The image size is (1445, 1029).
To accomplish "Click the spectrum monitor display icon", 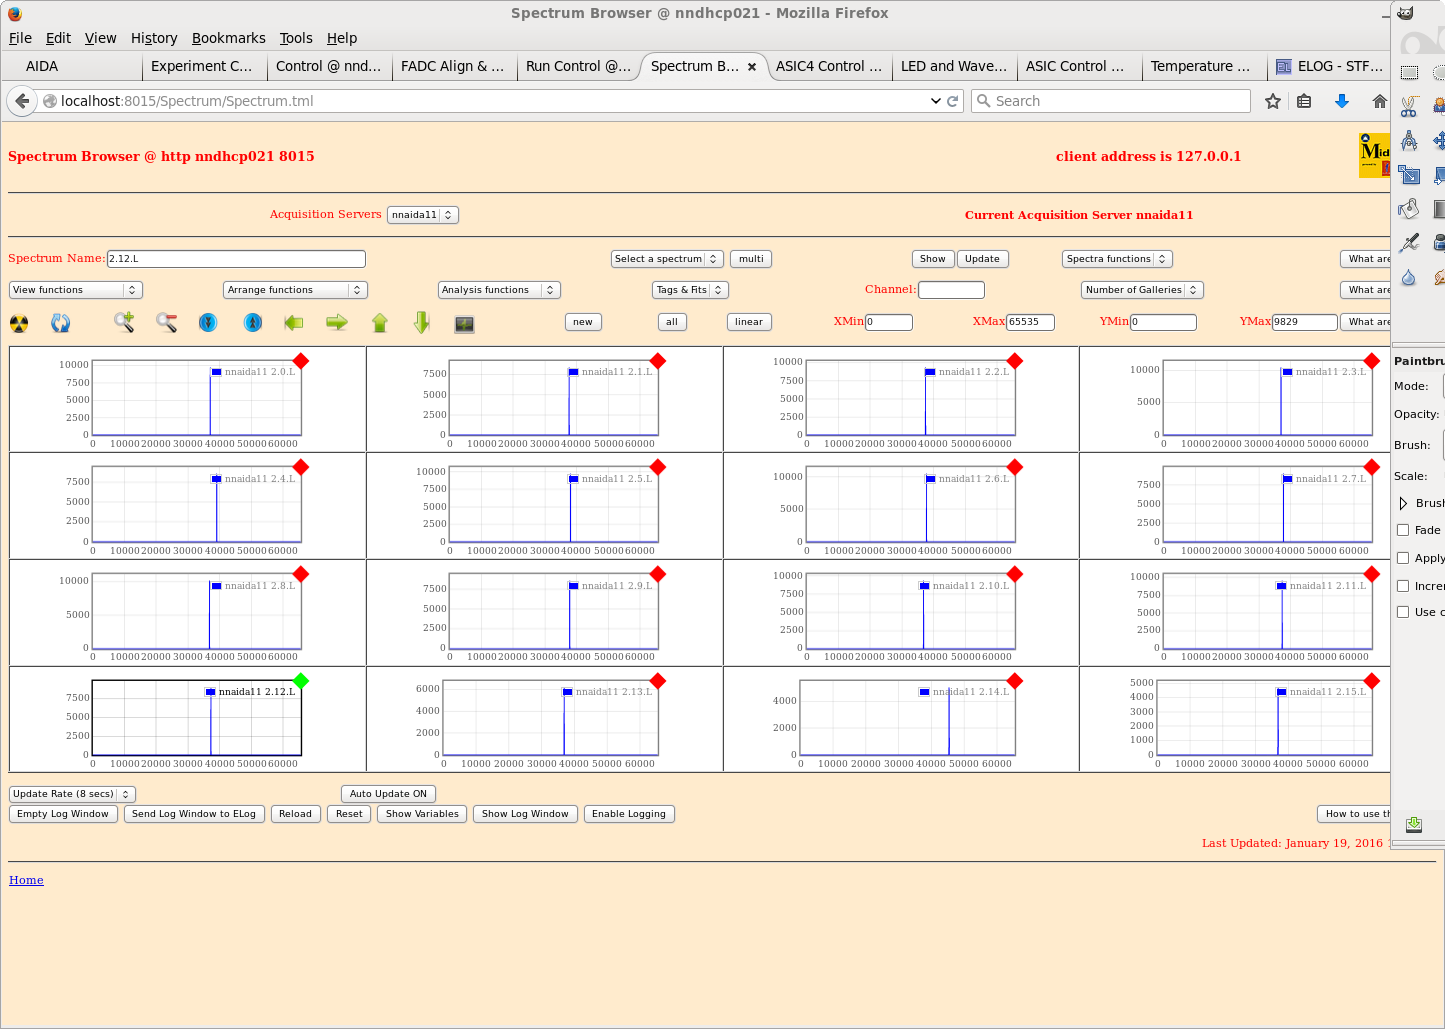I will point(464,323).
